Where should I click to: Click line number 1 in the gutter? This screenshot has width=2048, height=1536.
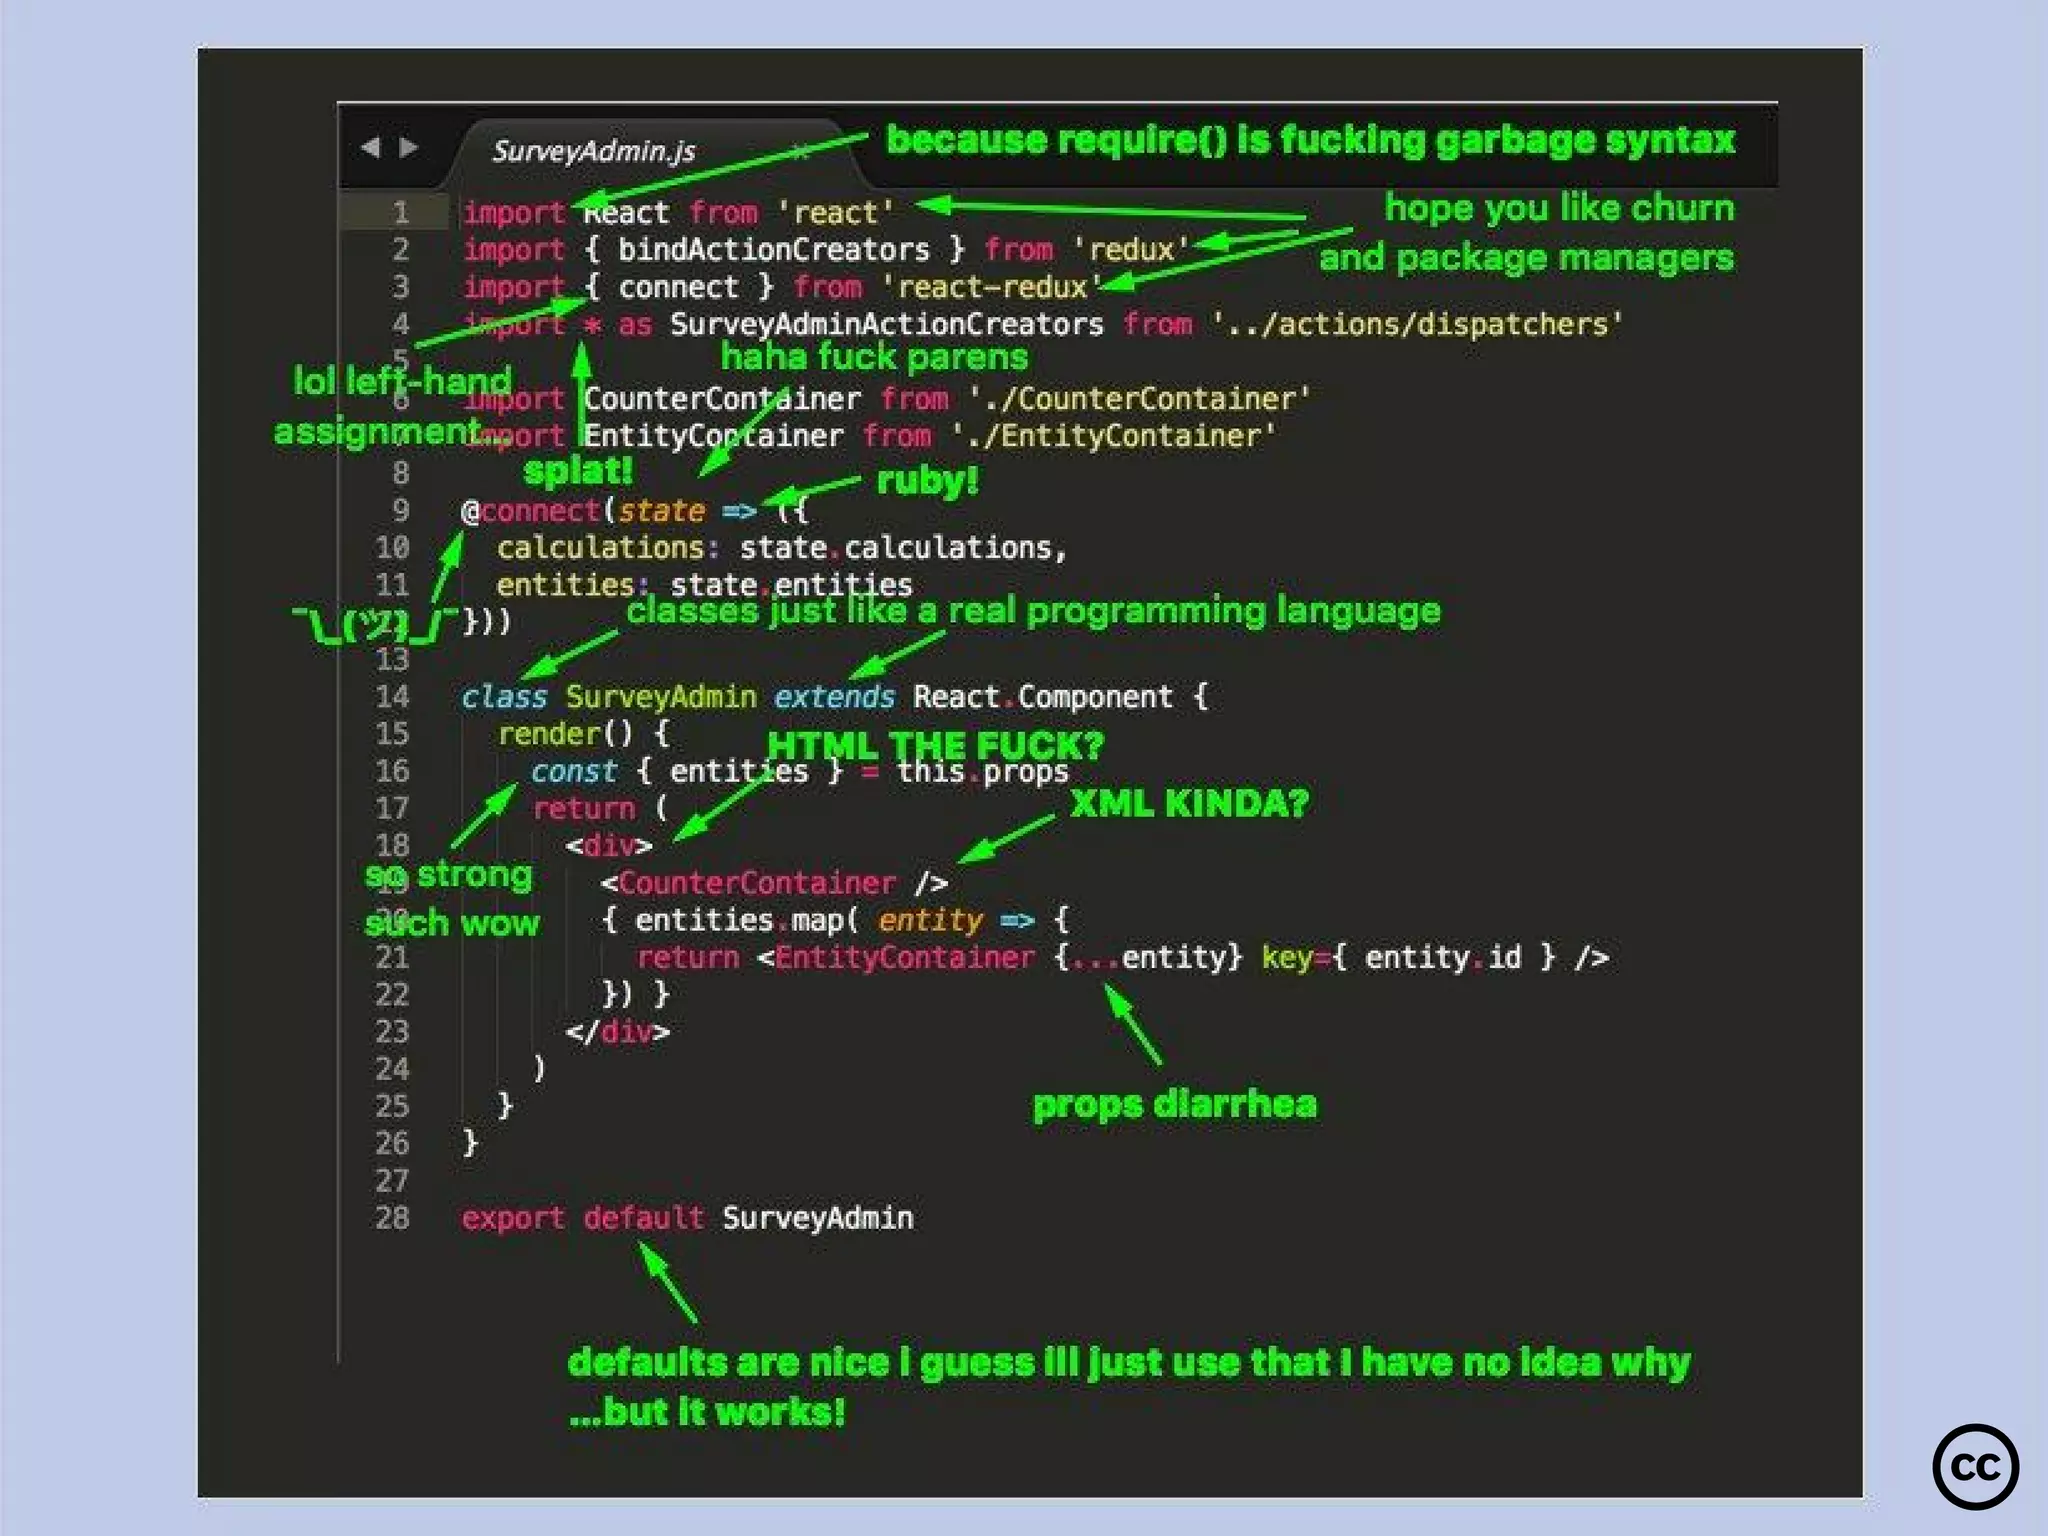pyautogui.click(x=400, y=213)
